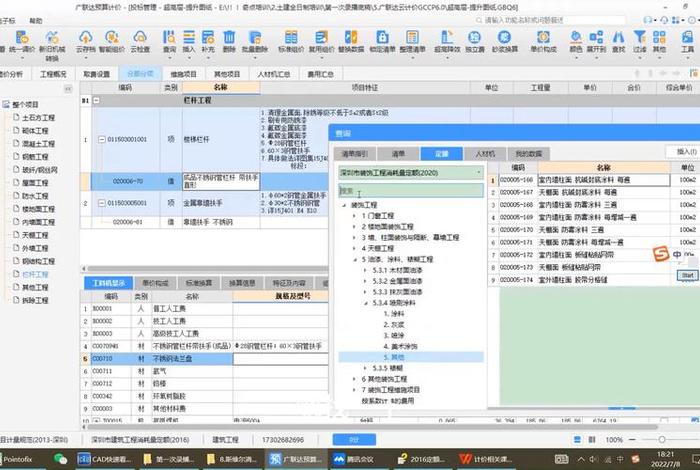Screen dimensions: 700x470
Task: Switch to the 取费设置 tab
Action: (96, 74)
